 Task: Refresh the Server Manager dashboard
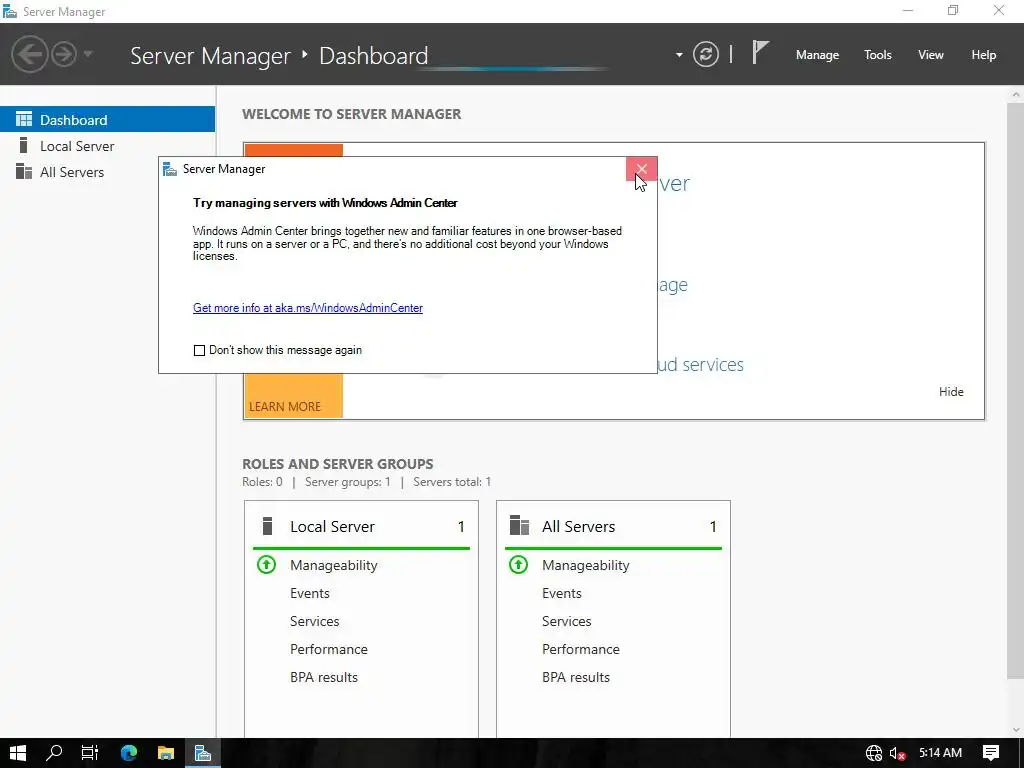coord(706,54)
